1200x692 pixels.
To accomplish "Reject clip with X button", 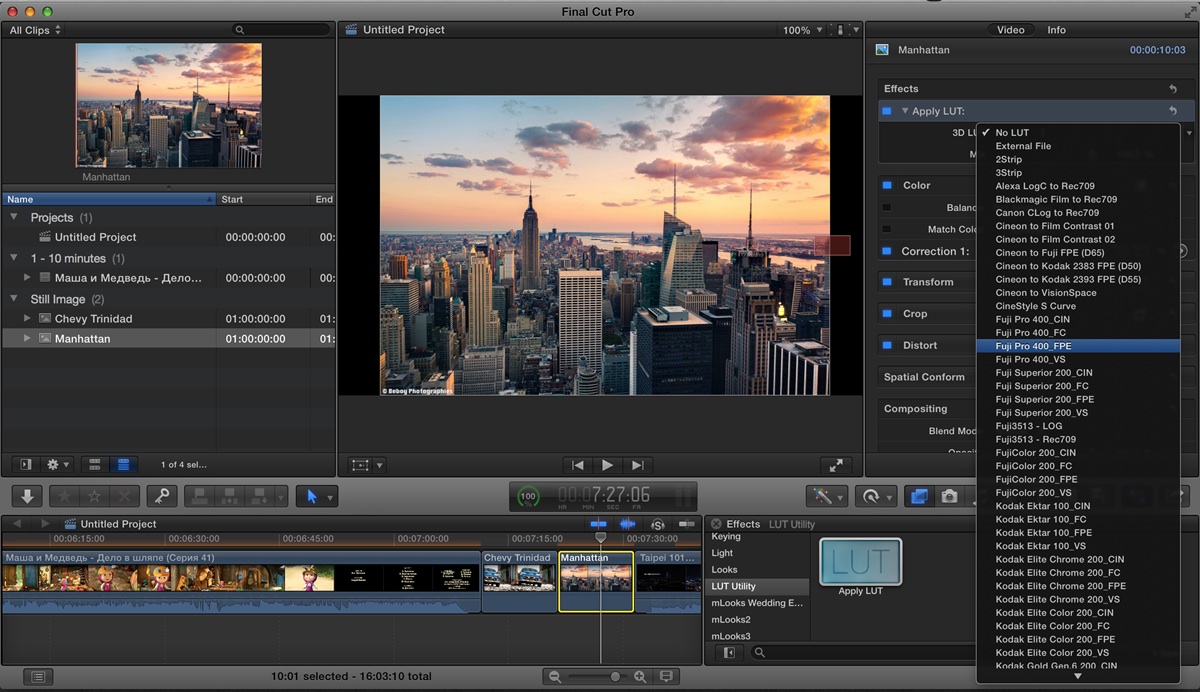I will click(125, 496).
